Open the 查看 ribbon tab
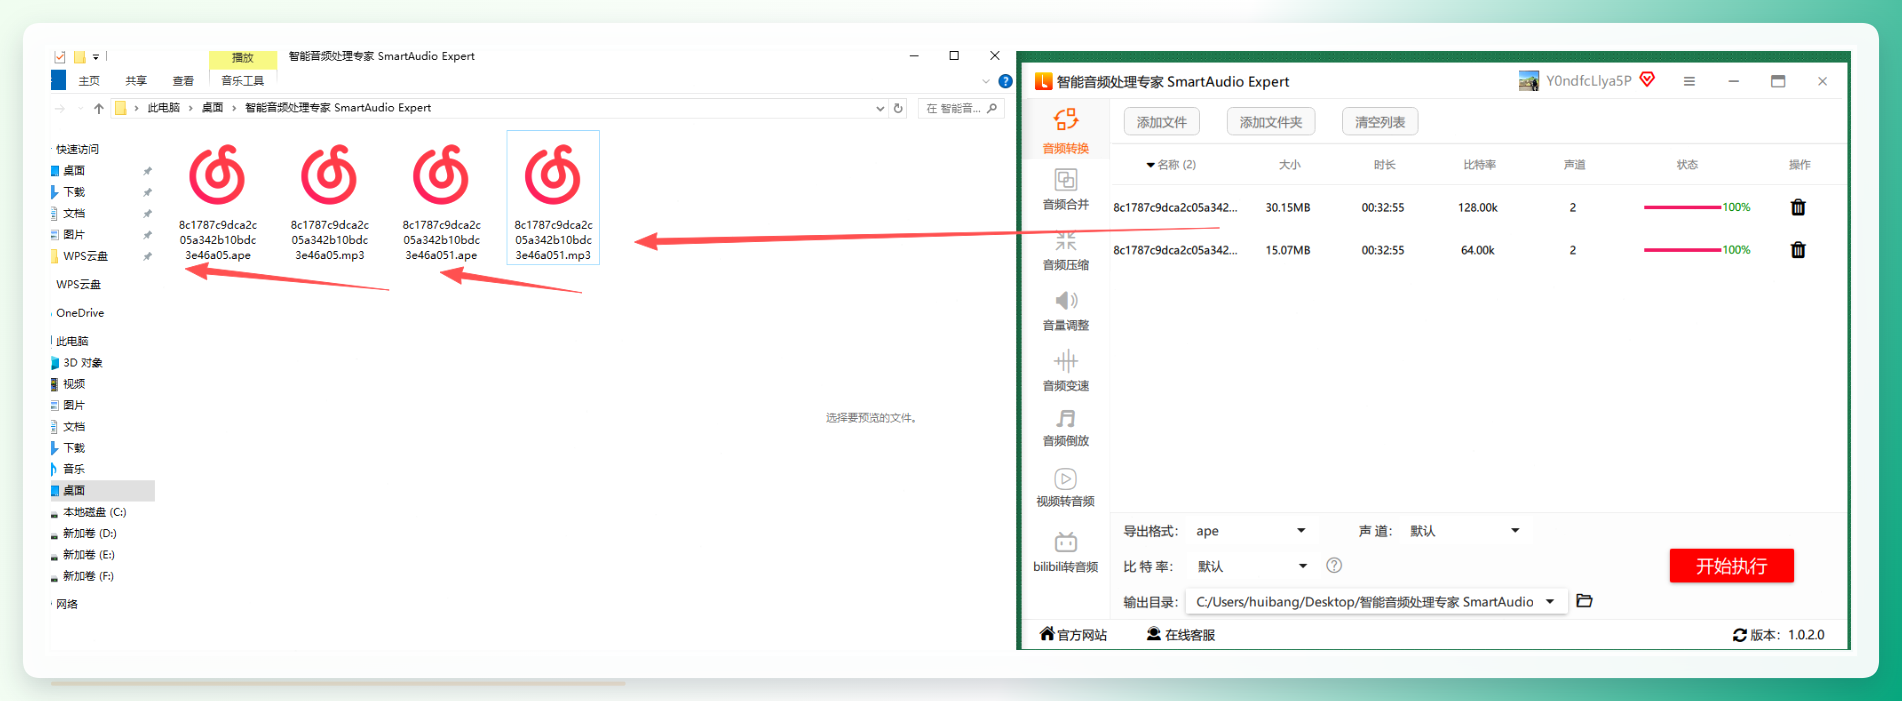Viewport: 1902px width, 701px height. pos(183,81)
